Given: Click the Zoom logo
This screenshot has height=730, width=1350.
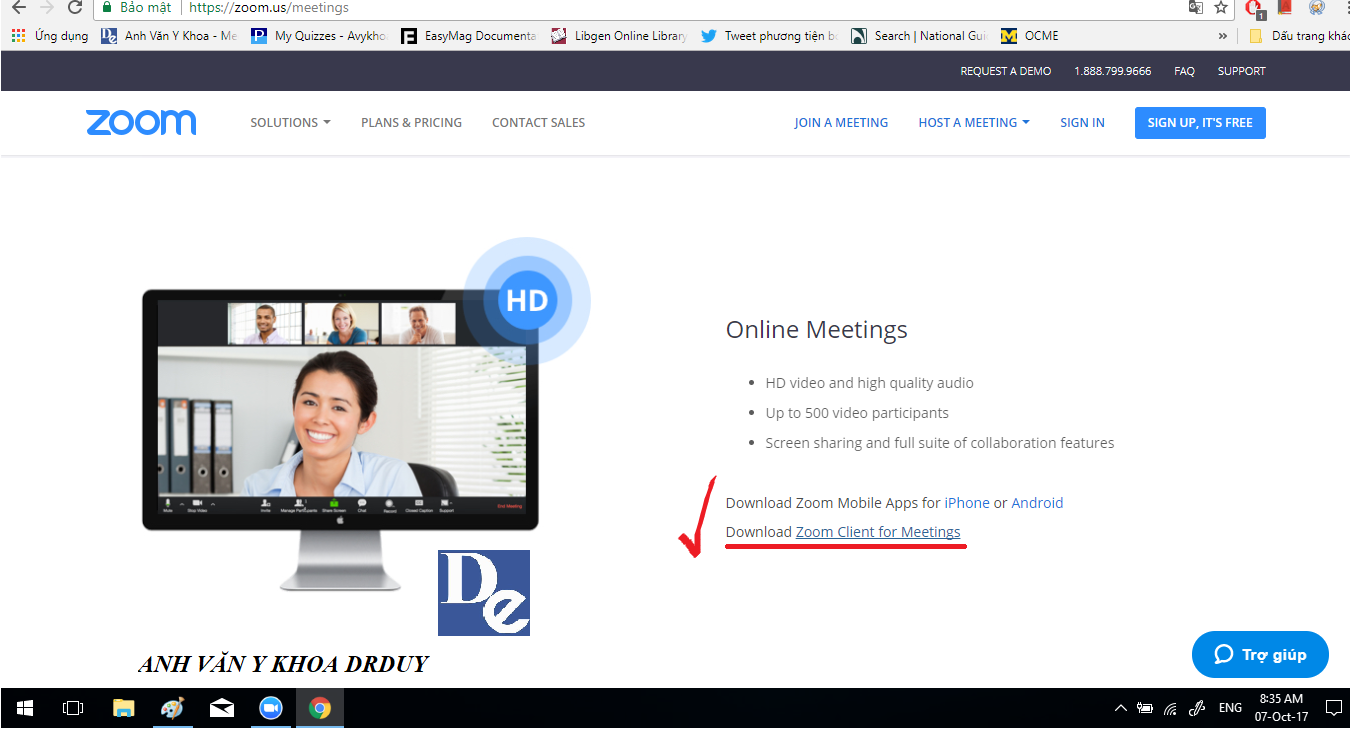Looking at the screenshot, I should (141, 122).
